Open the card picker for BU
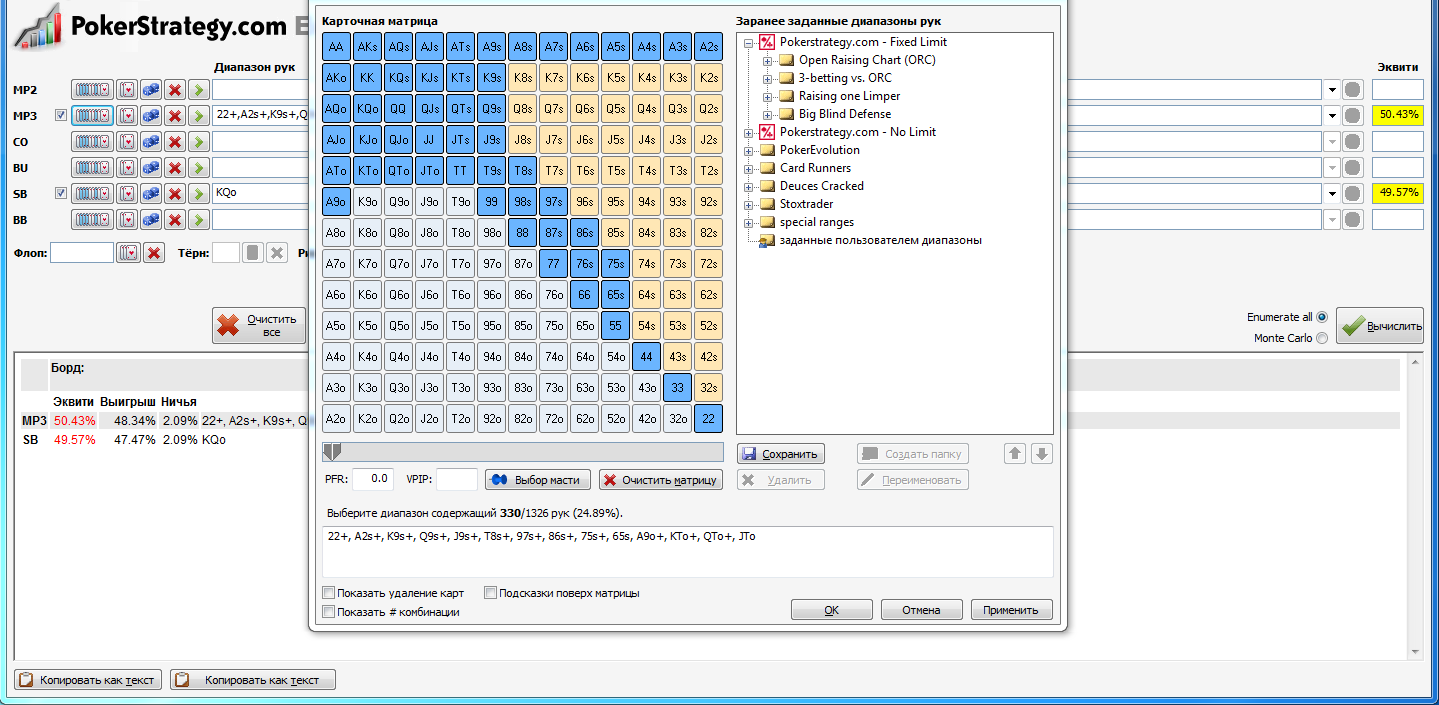 coord(127,168)
